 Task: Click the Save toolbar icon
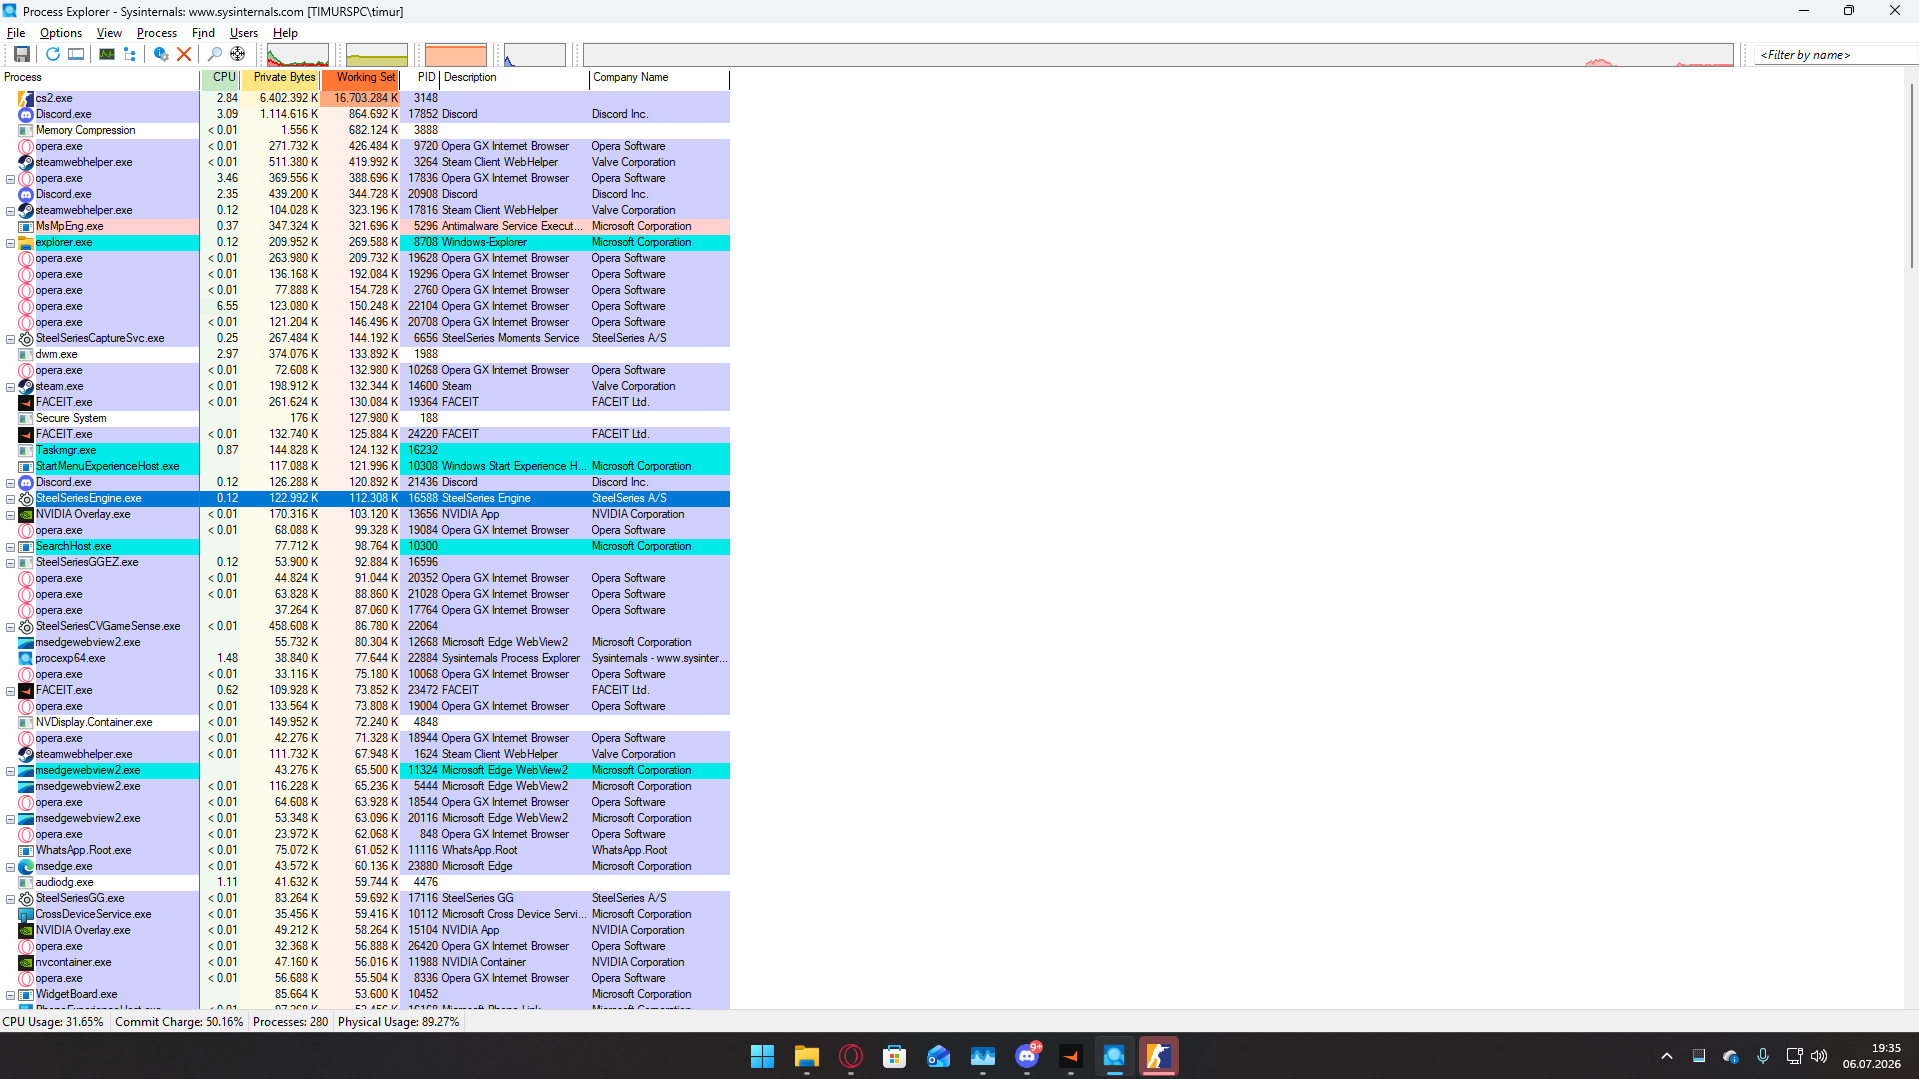(x=21, y=54)
